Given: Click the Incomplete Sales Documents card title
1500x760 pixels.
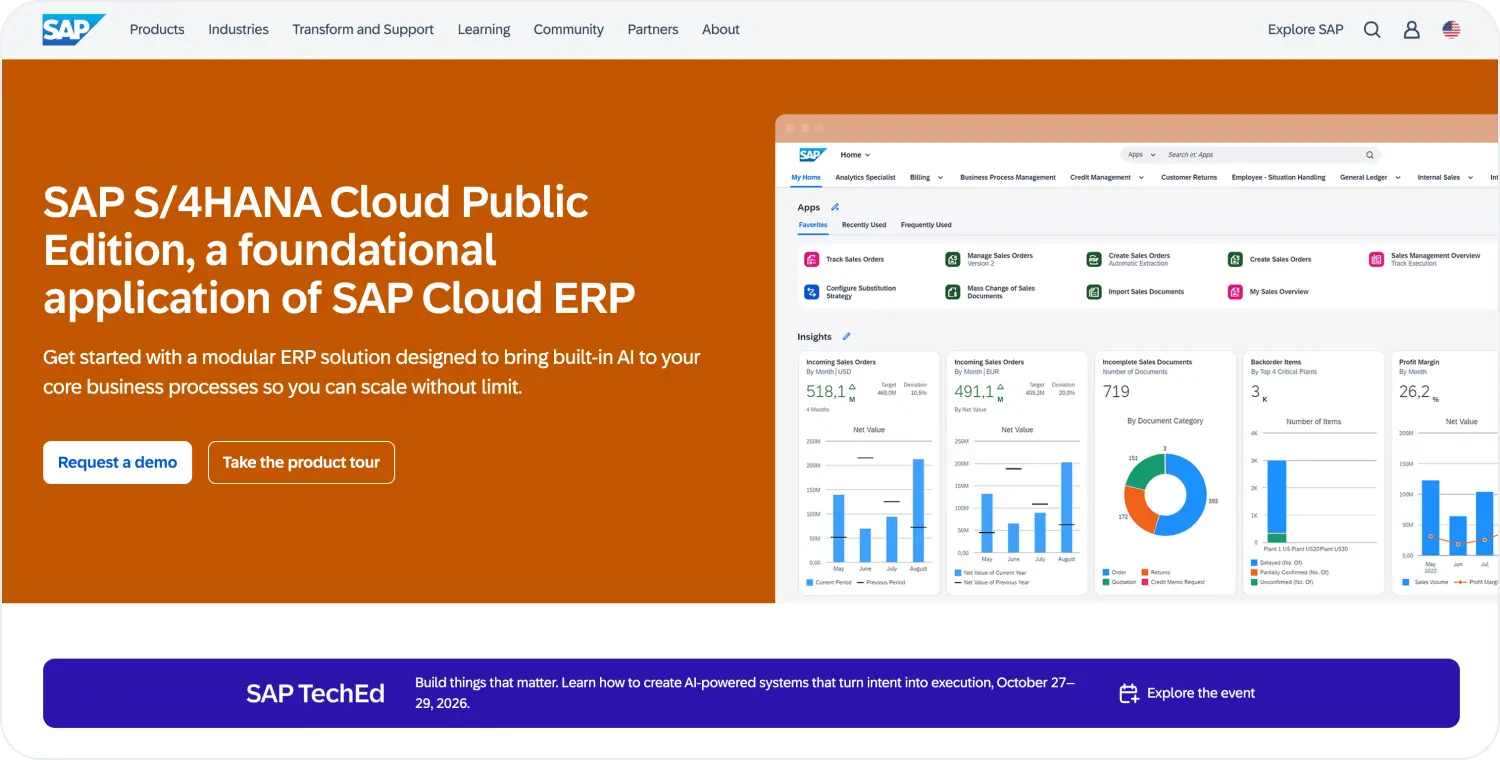Looking at the screenshot, I should [x=1147, y=362].
